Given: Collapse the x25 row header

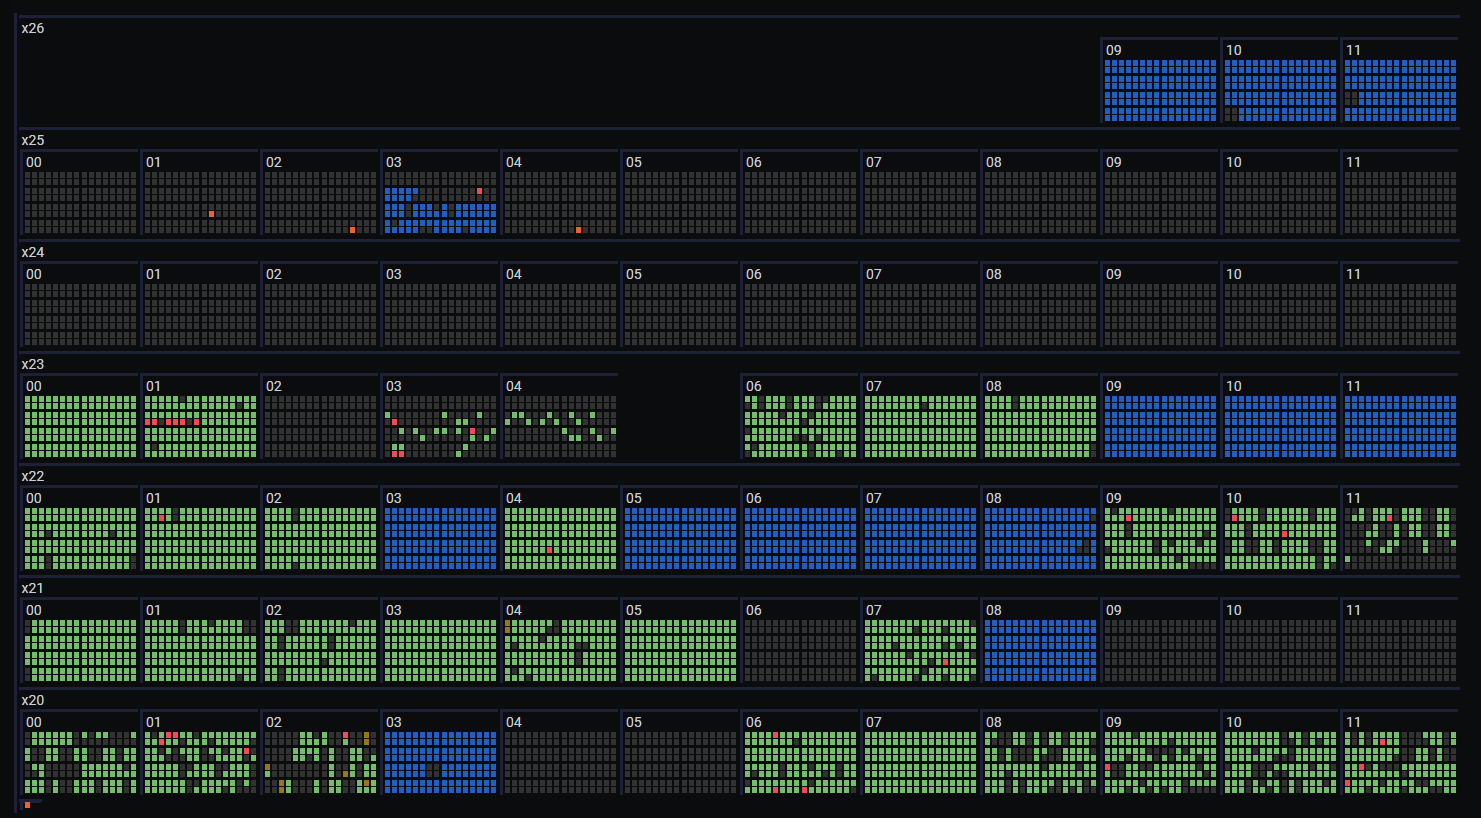Looking at the screenshot, I should 33,140.
